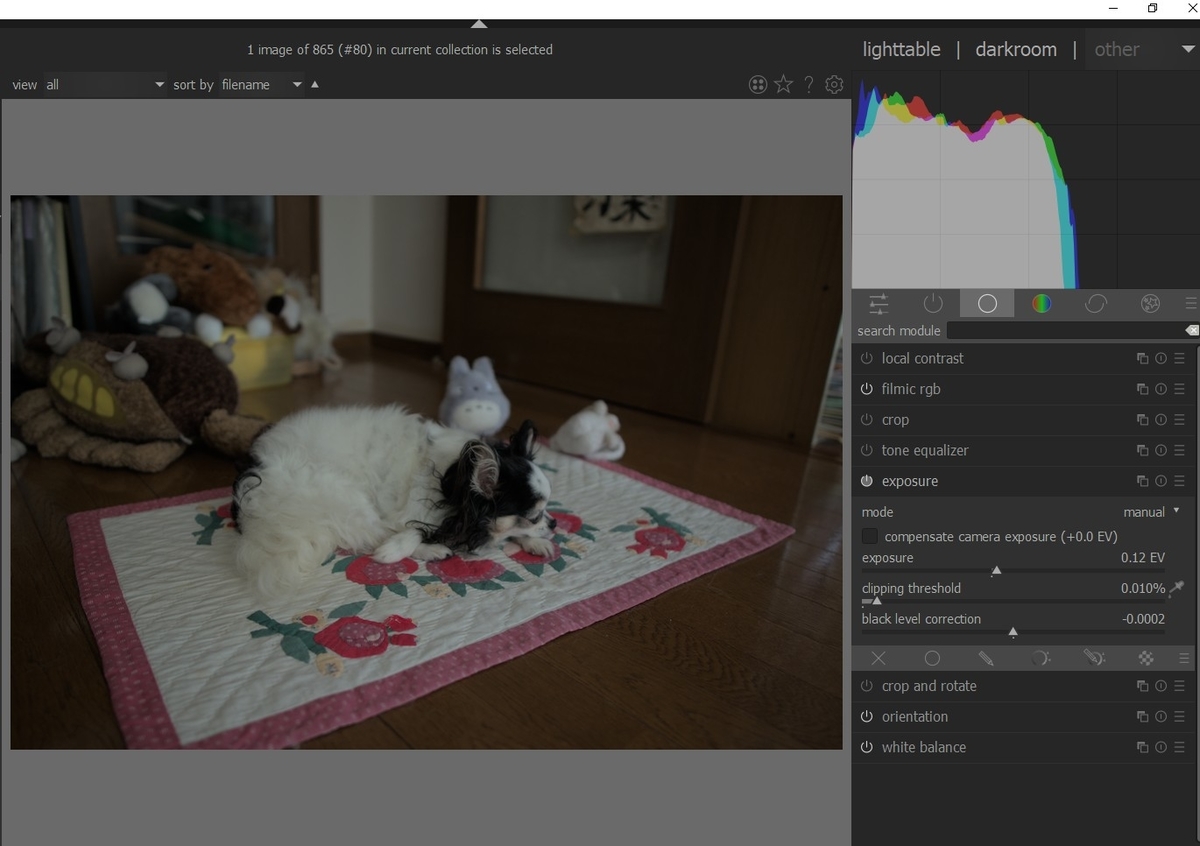Disable the orientation module
Image resolution: width=1200 pixels, height=846 pixels.
pyautogui.click(x=867, y=717)
